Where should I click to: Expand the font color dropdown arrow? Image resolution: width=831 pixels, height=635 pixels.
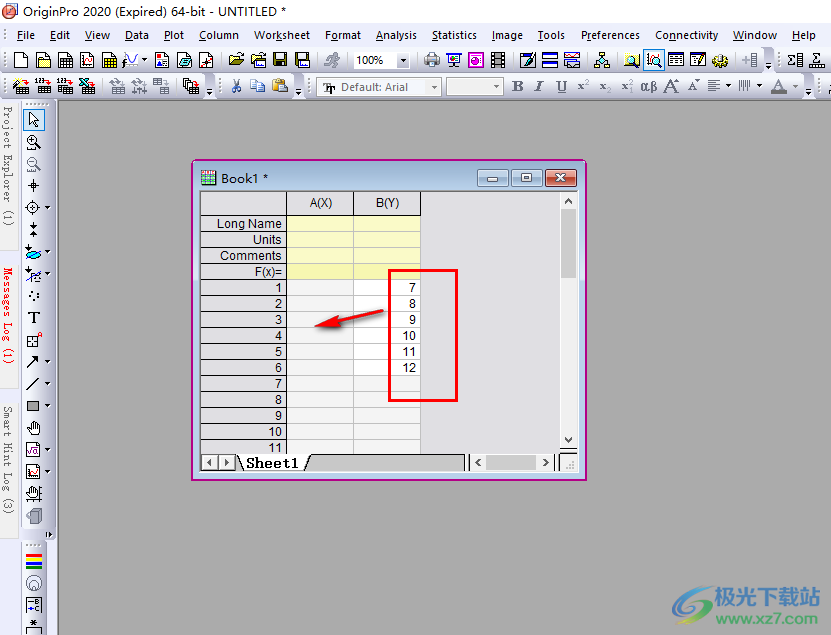(x=795, y=86)
